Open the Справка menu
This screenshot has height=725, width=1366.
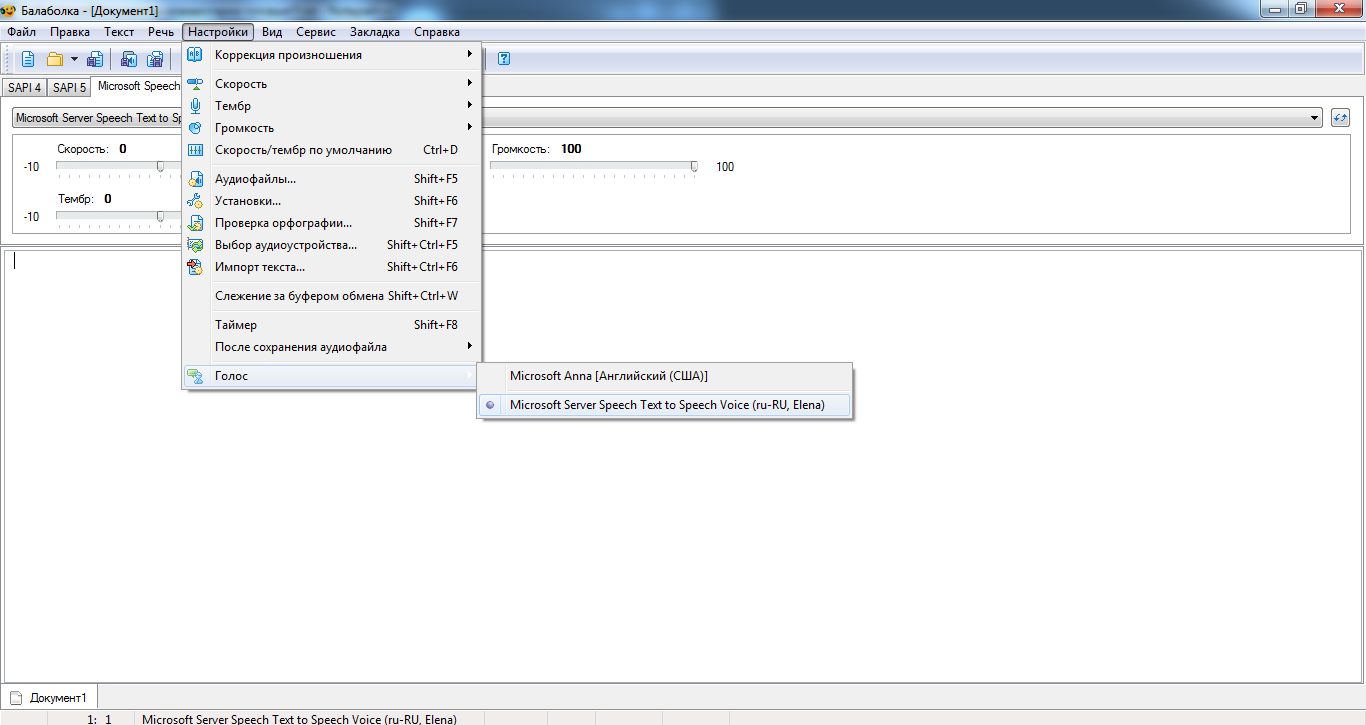point(437,32)
